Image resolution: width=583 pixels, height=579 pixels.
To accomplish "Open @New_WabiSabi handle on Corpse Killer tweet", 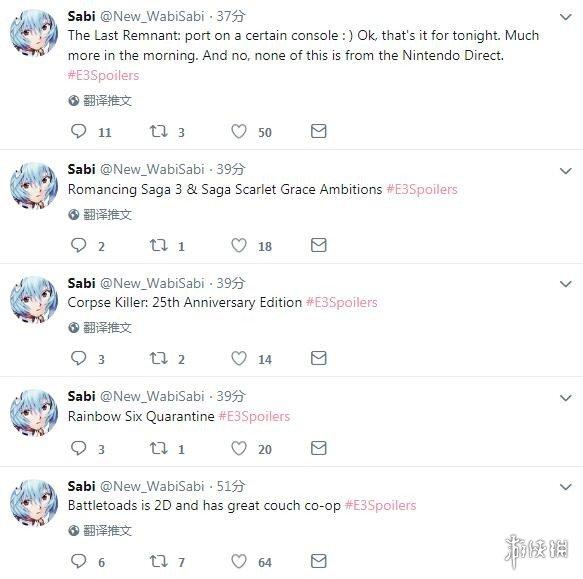I will click(152, 283).
